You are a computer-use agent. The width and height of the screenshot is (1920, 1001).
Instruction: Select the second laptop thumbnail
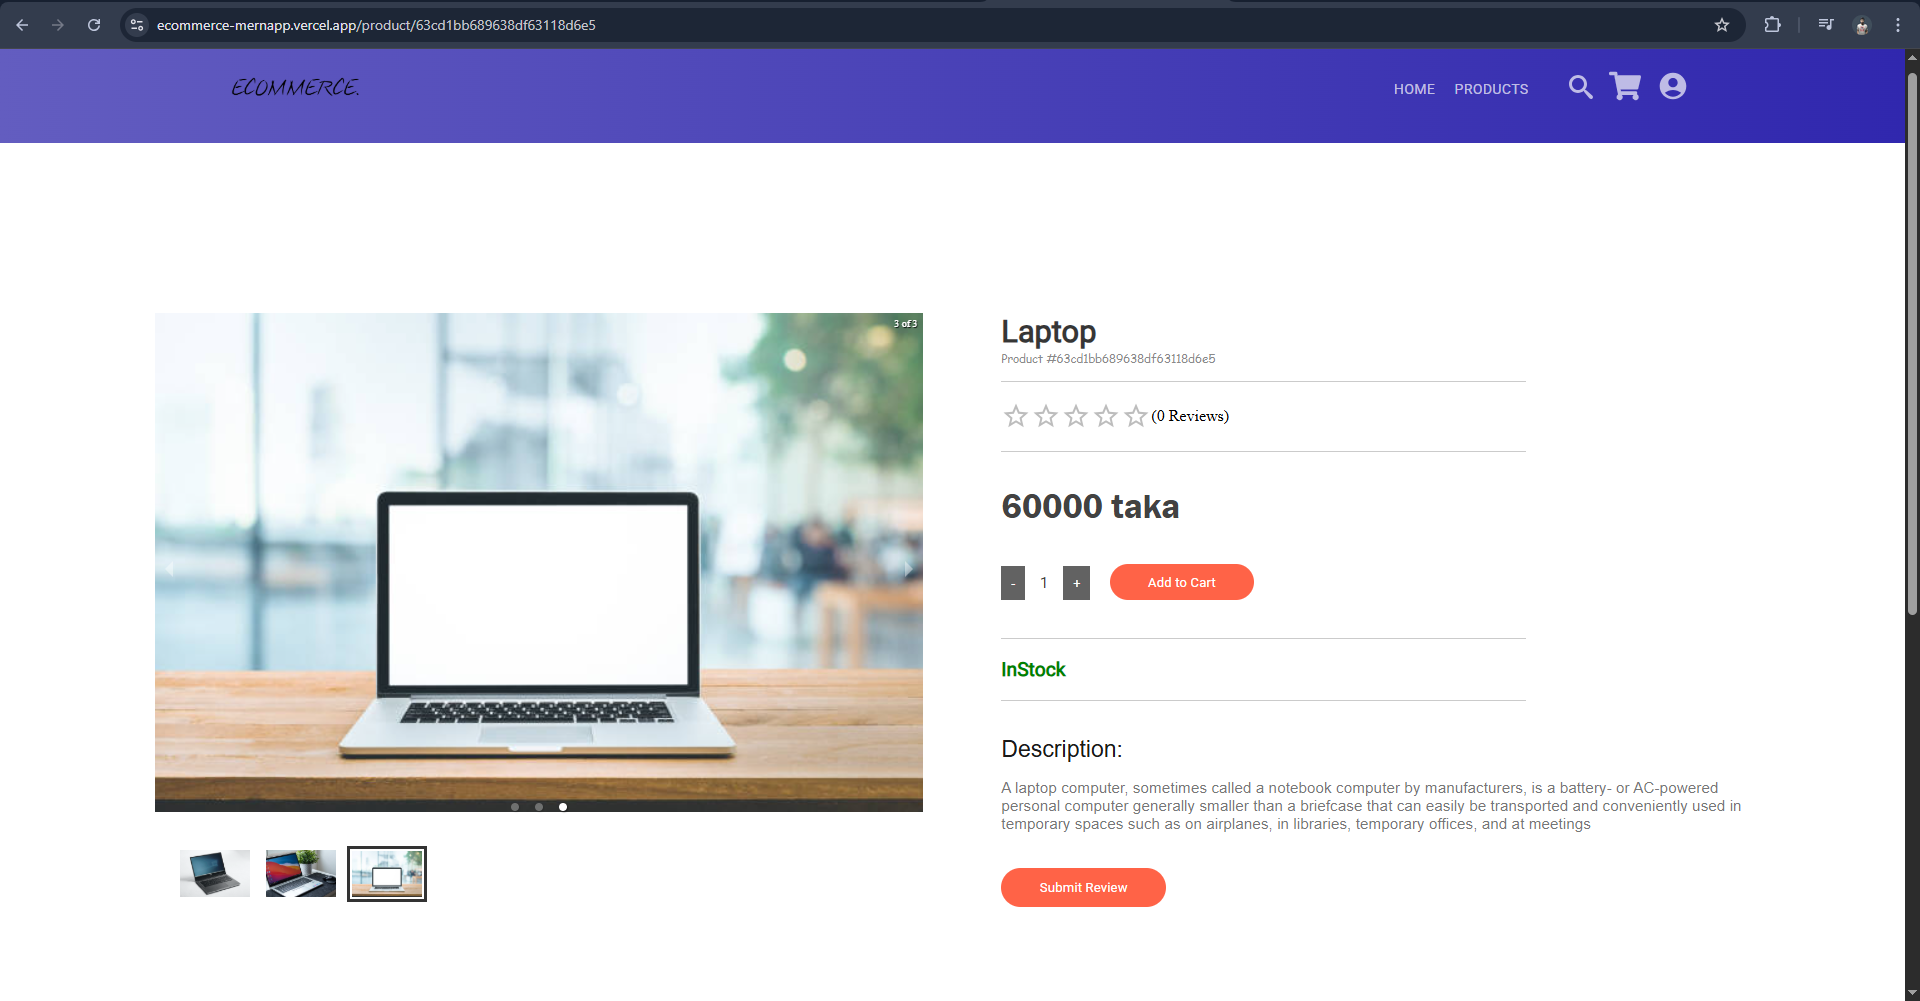point(301,873)
